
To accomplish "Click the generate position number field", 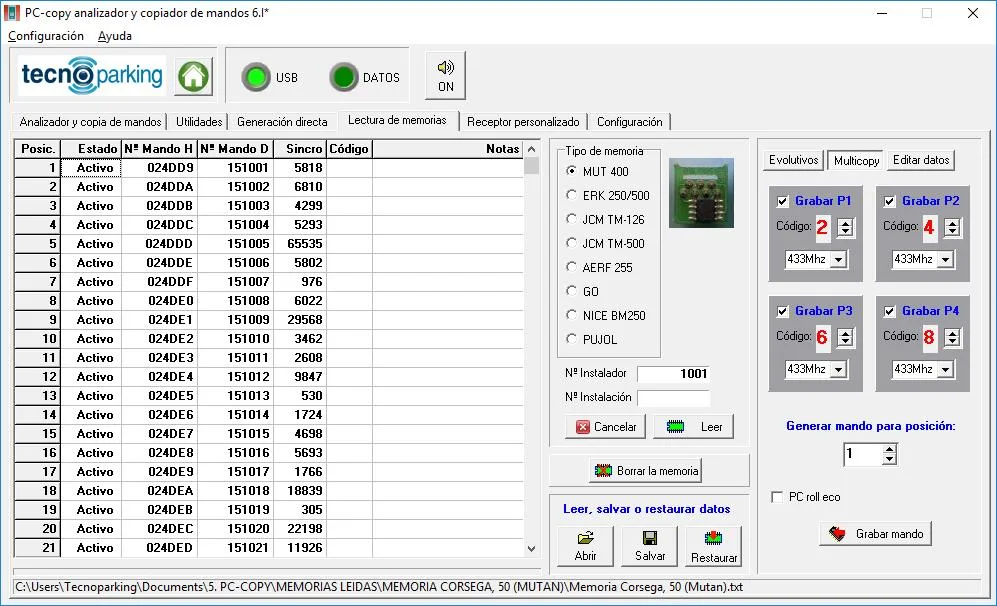I will pyautogui.click(x=863, y=454).
